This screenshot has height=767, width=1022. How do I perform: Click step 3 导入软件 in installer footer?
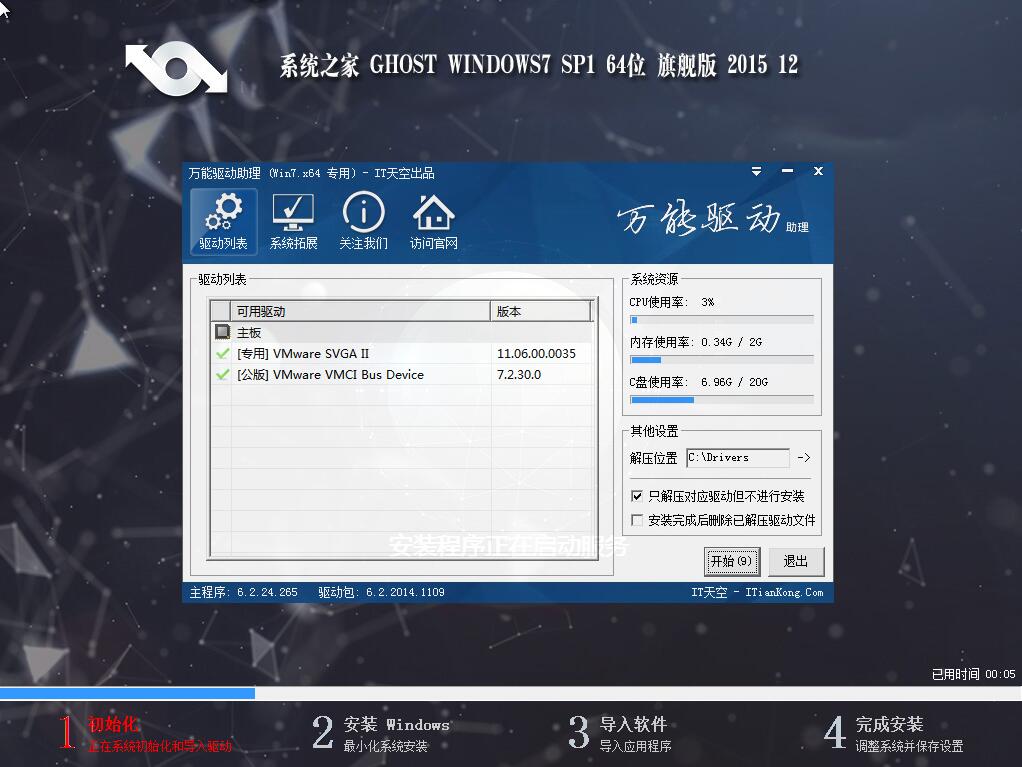pos(620,733)
